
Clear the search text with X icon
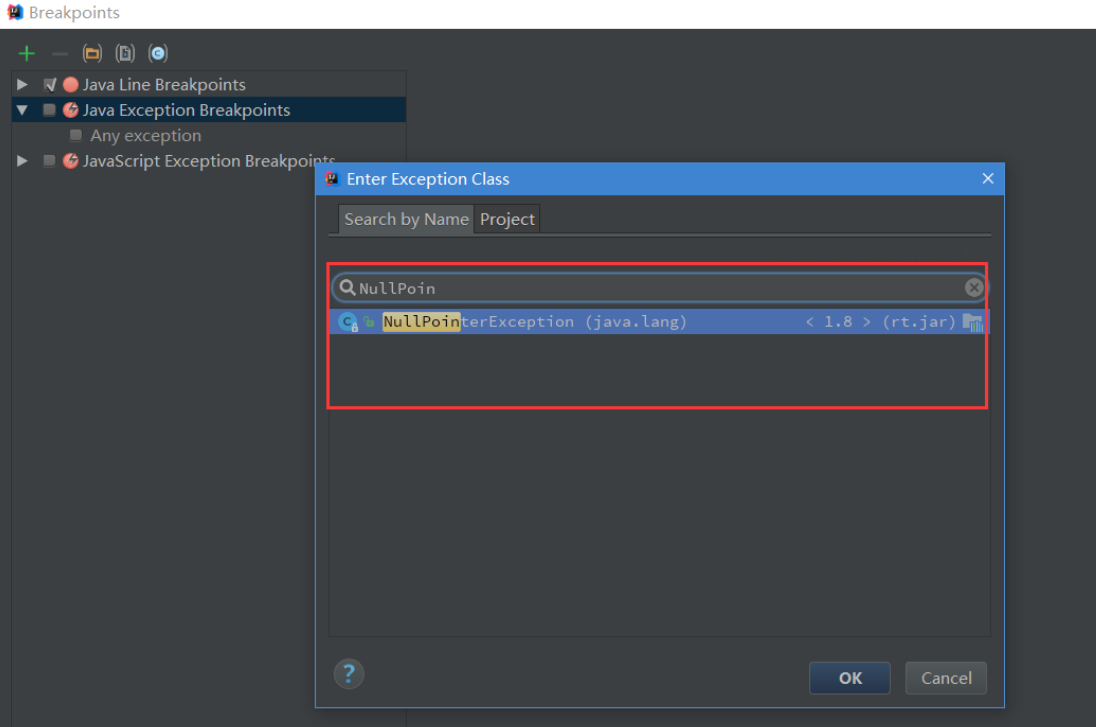point(974,287)
